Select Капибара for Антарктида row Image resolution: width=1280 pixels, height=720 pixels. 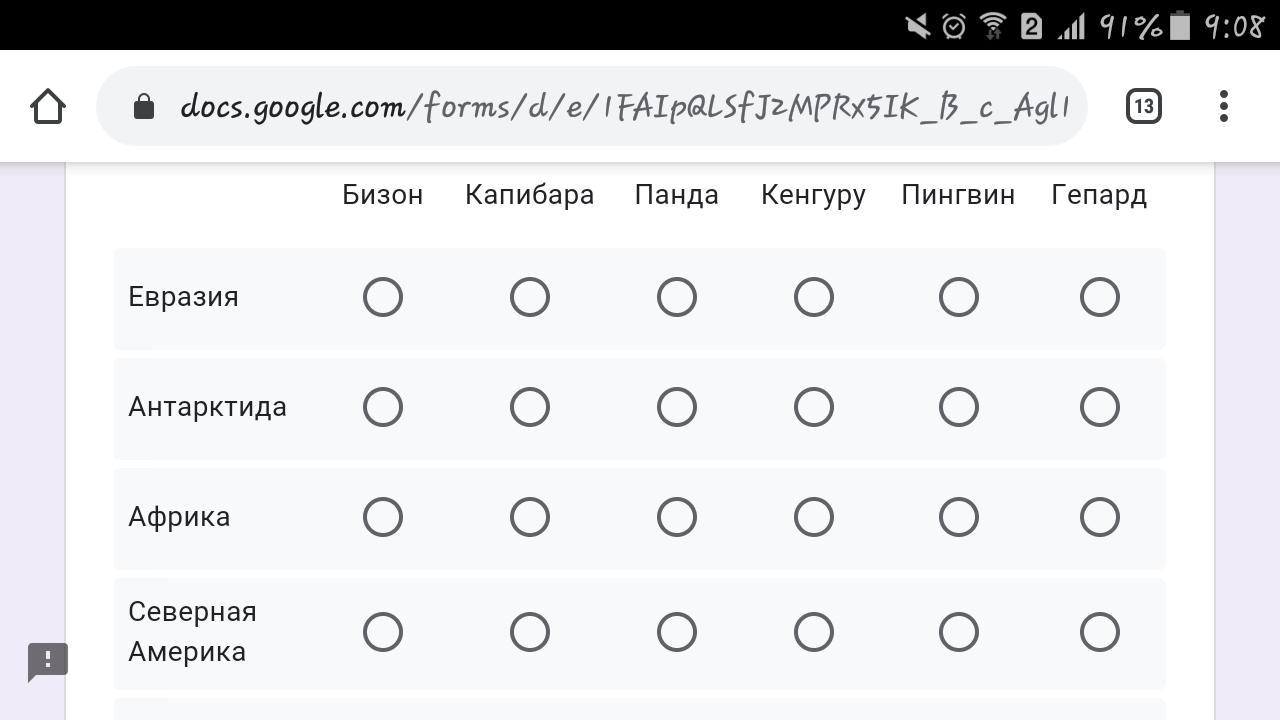pyautogui.click(x=530, y=407)
